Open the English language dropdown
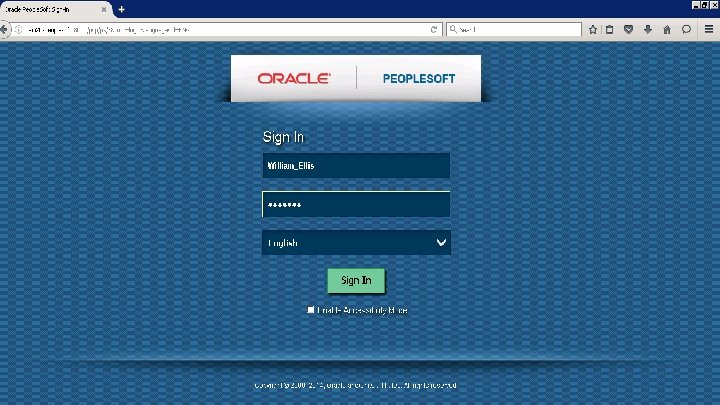Image resolution: width=720 pixels, height=405 pixels. (356, 242)
